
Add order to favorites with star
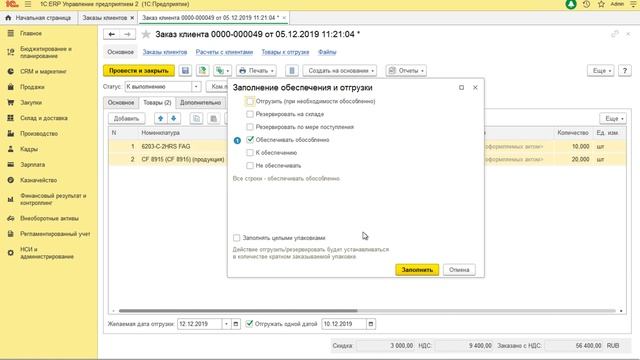146,34
